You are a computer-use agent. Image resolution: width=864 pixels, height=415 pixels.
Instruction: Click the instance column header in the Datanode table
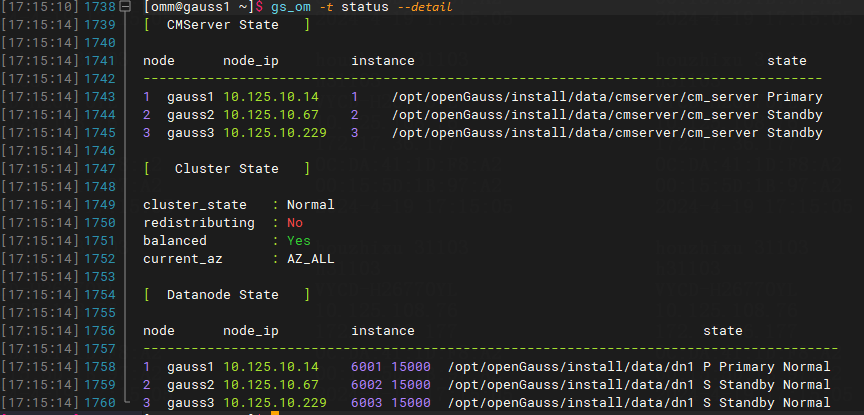[383, 331]
